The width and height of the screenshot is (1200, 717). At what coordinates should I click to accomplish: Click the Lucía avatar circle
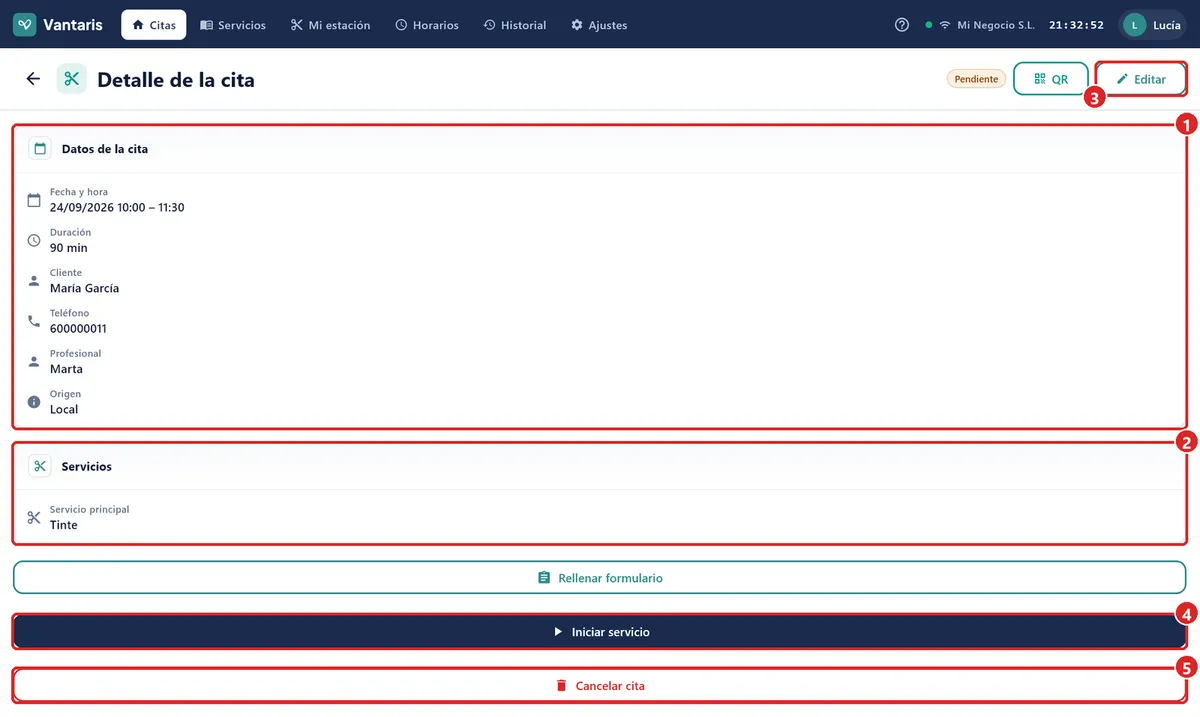tap(1134, 25)
